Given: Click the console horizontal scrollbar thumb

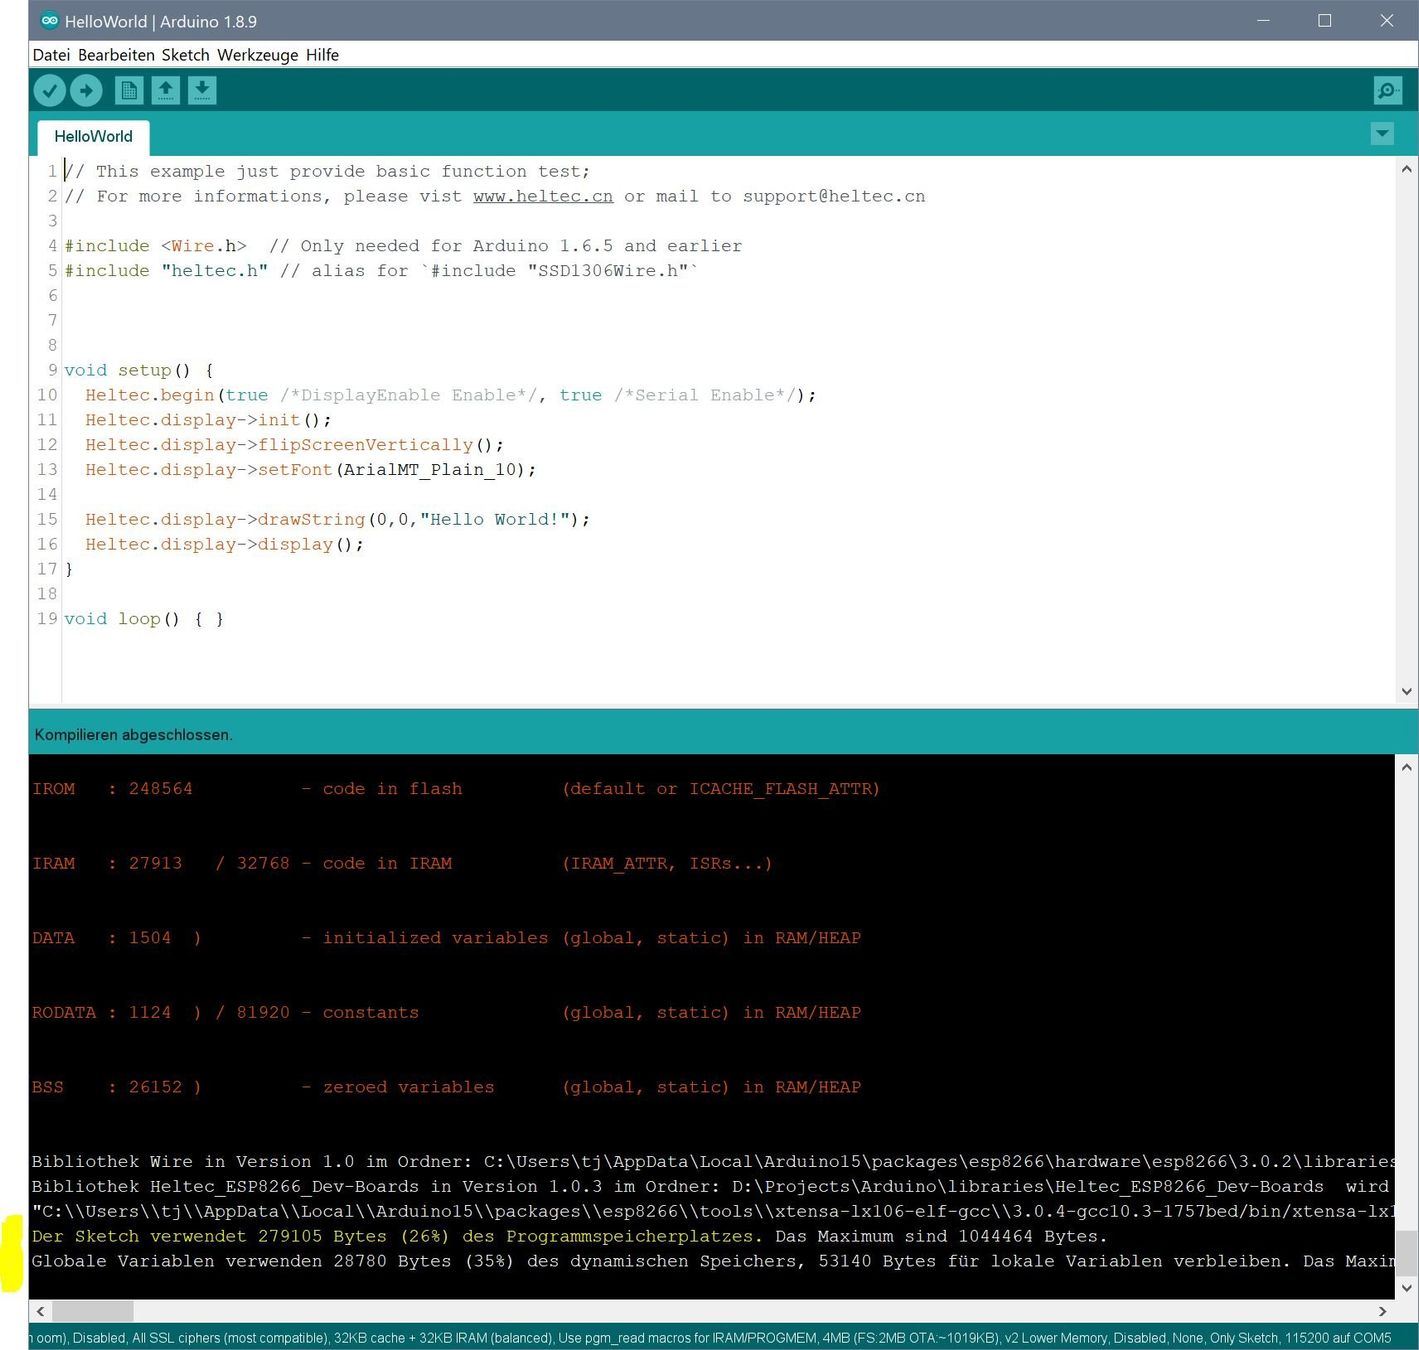Looking at the screenshot, I should (x=92, y=1311).
